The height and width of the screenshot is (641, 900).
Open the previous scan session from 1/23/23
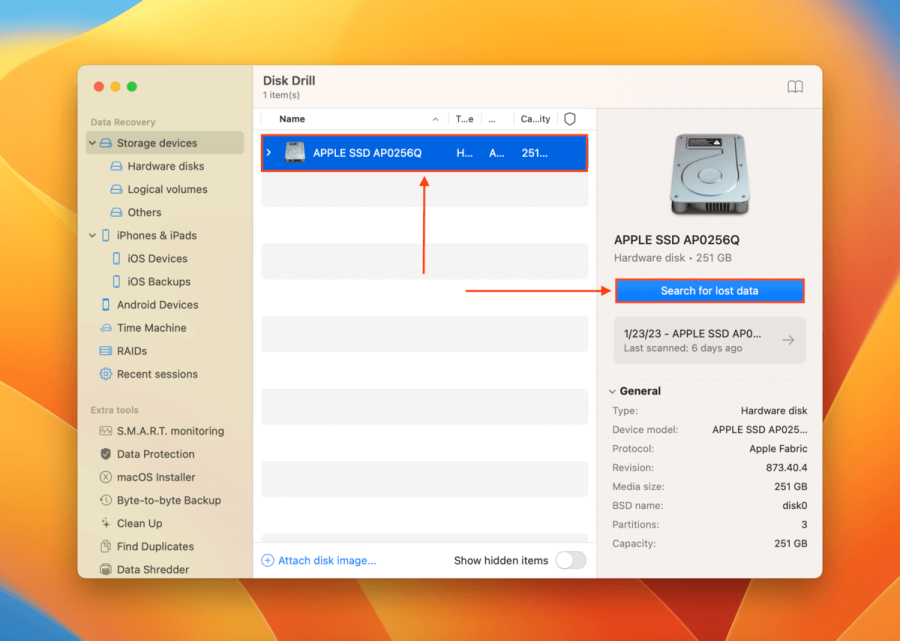709,340
